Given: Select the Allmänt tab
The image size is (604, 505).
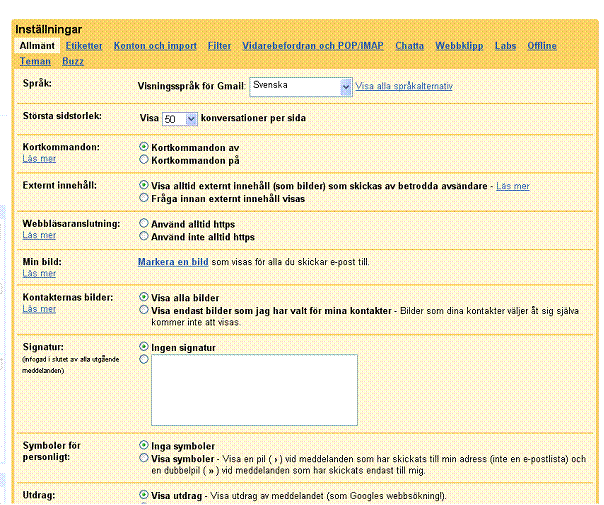Looking at the screenshot, I should tap(37, 46).
